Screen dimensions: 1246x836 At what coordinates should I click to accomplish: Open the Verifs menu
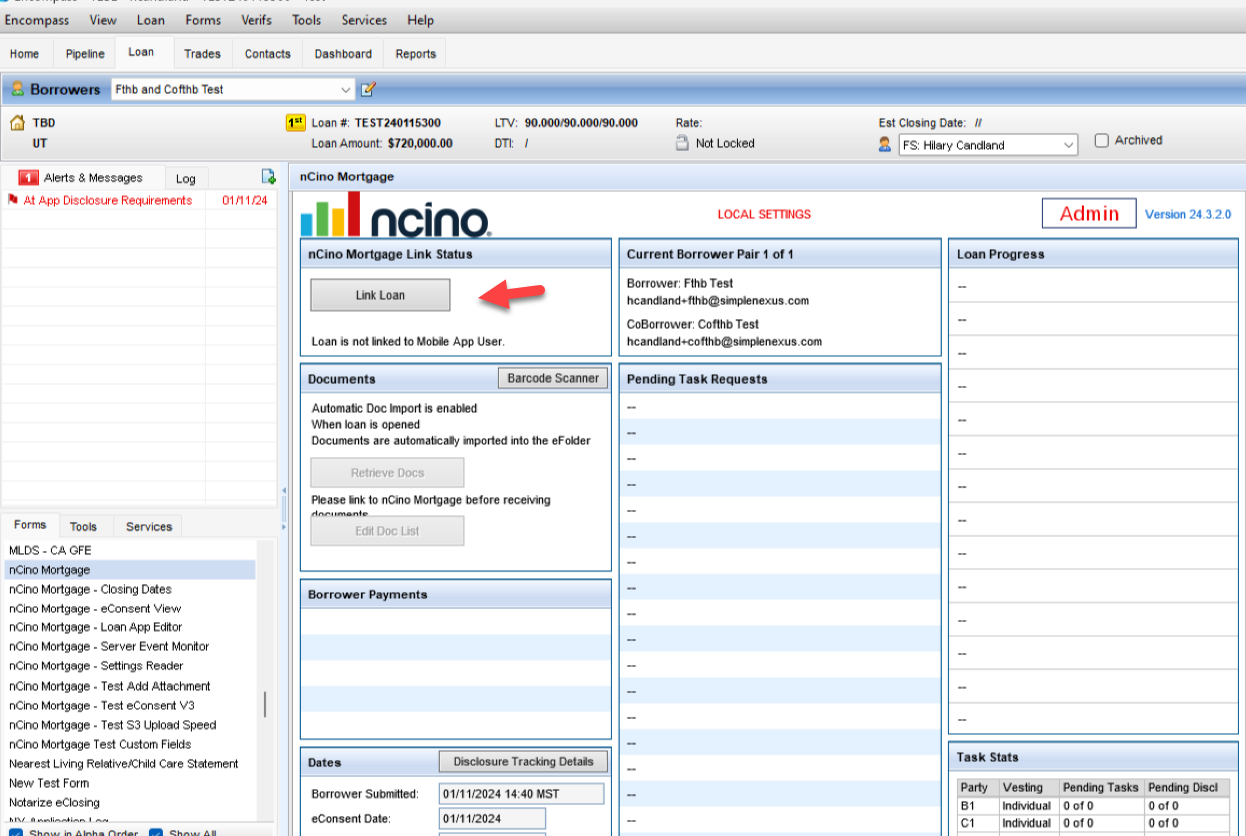[256, 20]
